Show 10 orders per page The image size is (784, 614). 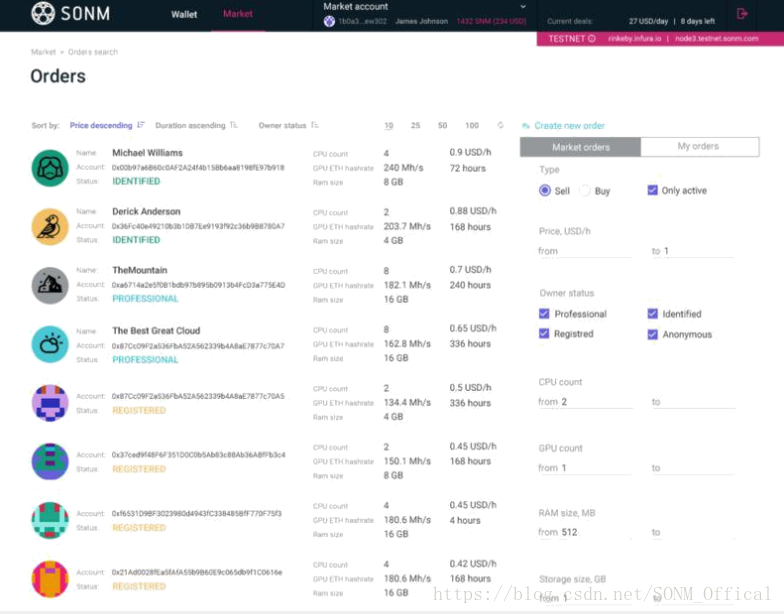388,126
